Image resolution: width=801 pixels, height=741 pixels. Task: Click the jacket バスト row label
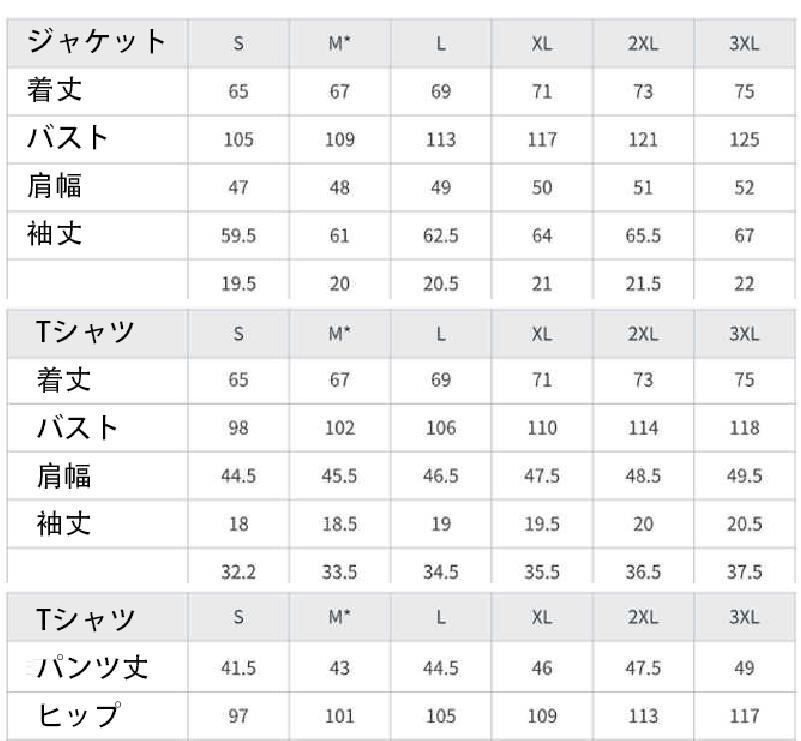pyautogui.click(x=67, y=139)
